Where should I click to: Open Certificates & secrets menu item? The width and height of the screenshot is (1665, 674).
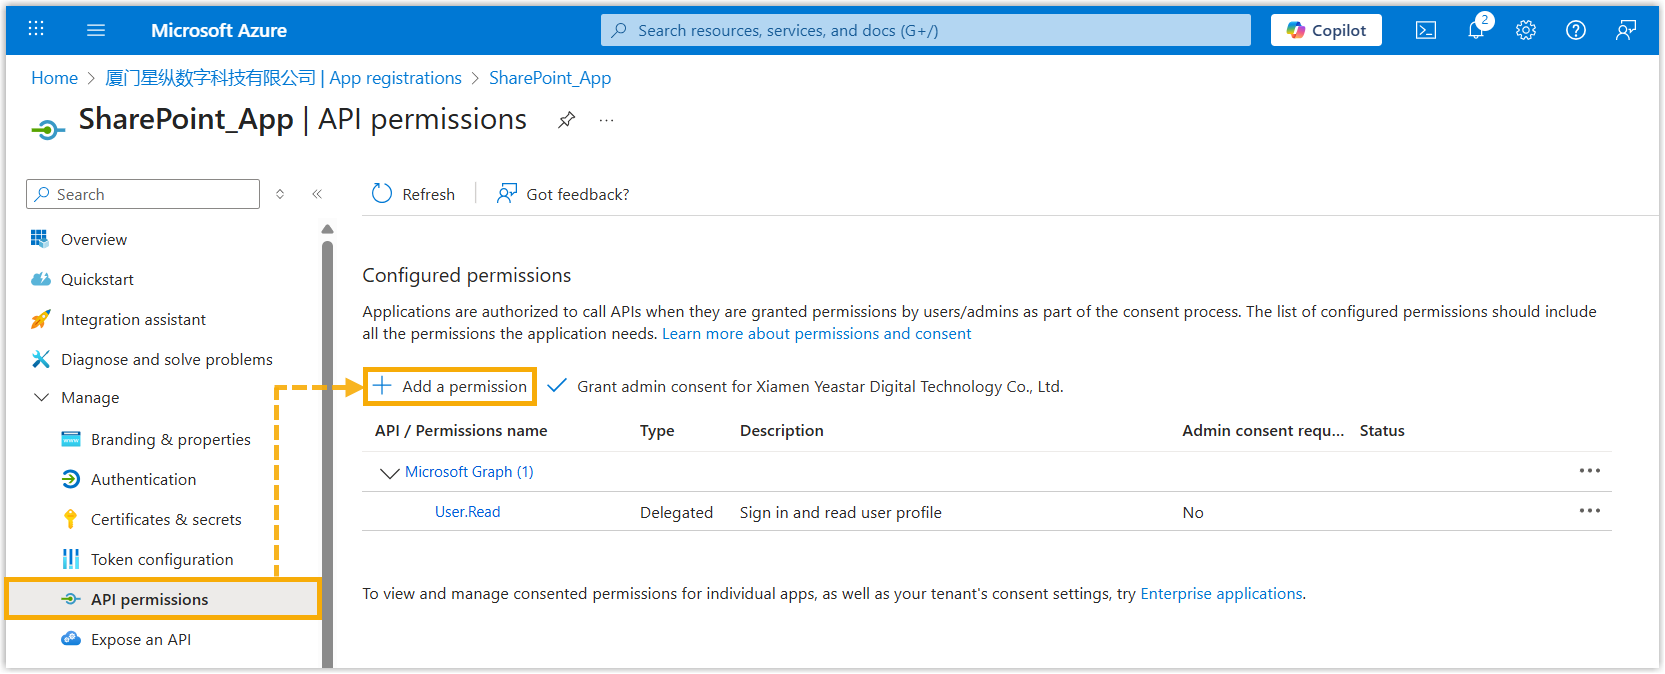click(x=166, y=519)
